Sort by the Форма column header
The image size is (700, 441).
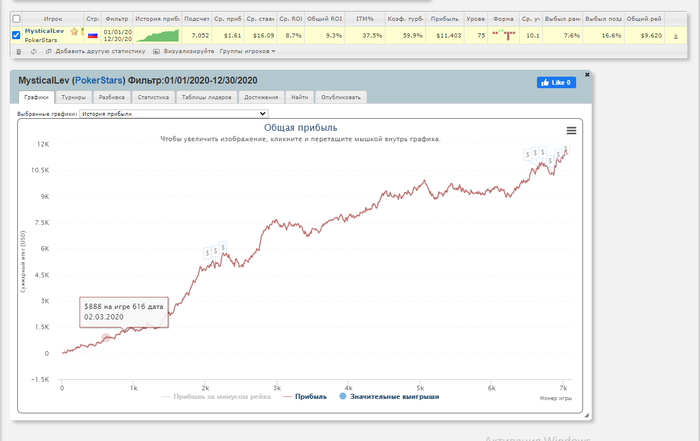click(503, 19)
